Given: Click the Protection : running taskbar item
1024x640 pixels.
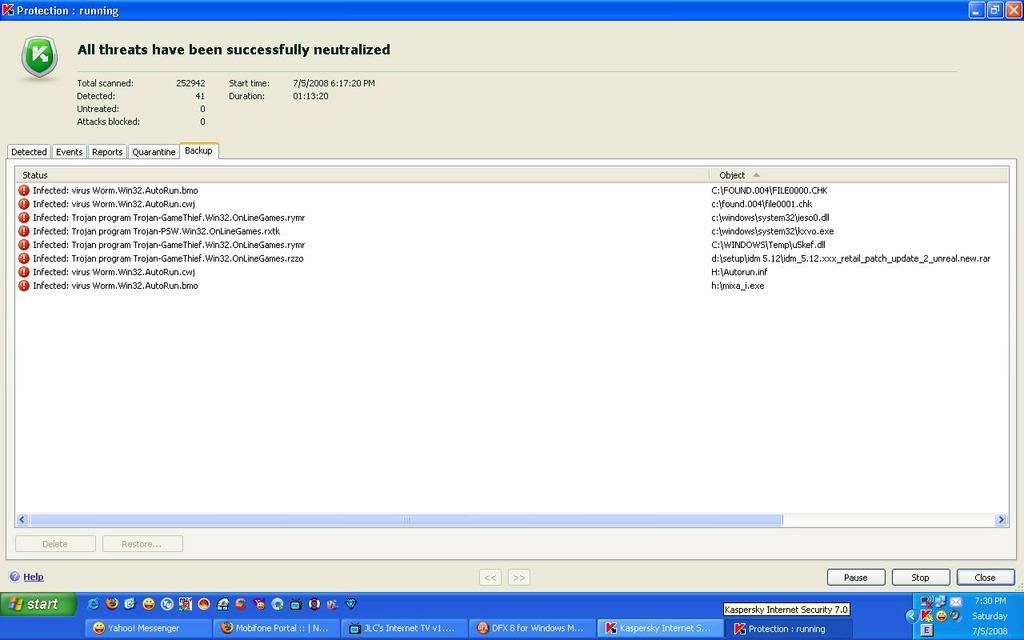Looking at the screenshot, I should coord(788,629).
